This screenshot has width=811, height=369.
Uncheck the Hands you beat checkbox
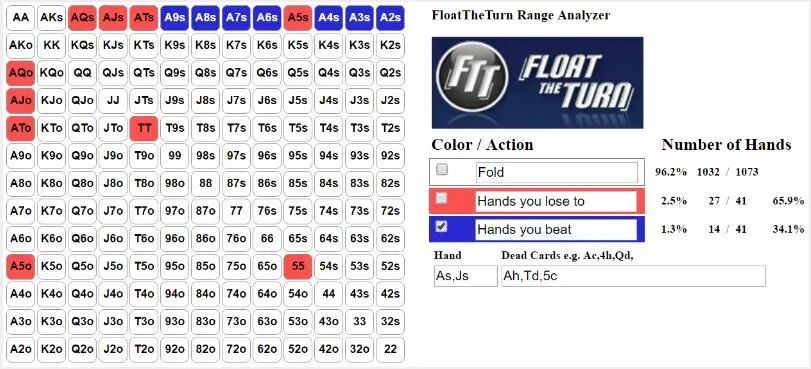click(442, 226)
